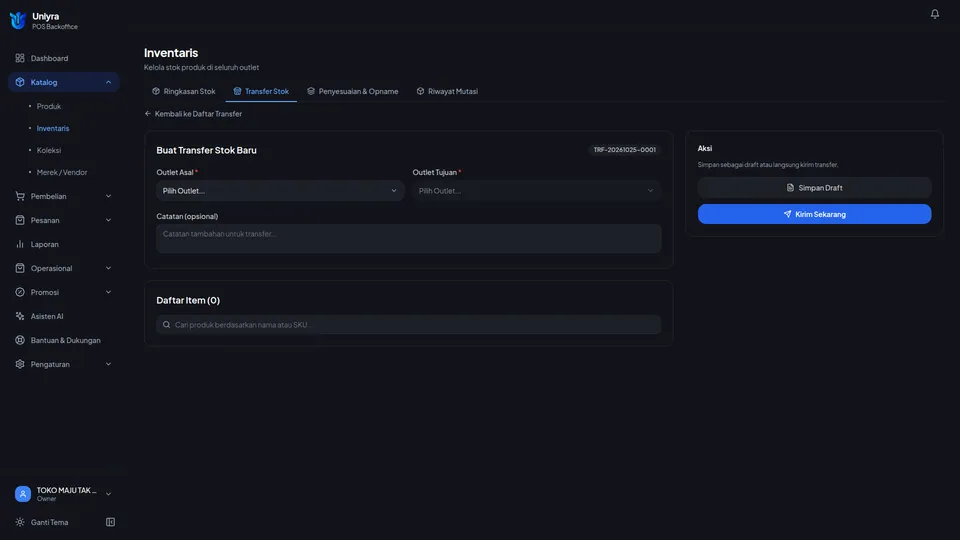
Task: Click the Simpan Draft button
Action: 814,187
